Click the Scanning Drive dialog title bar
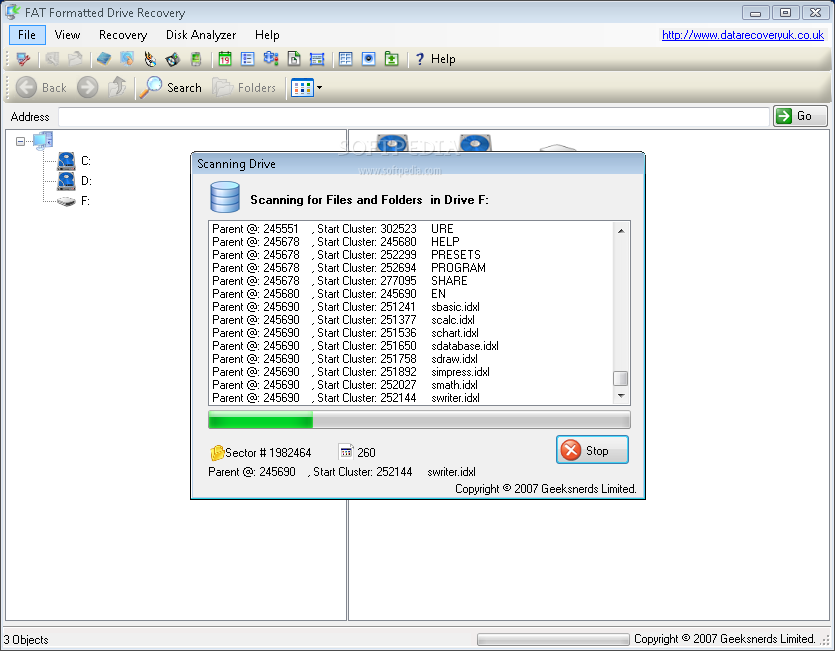835x651 pixels. [418, 164]
